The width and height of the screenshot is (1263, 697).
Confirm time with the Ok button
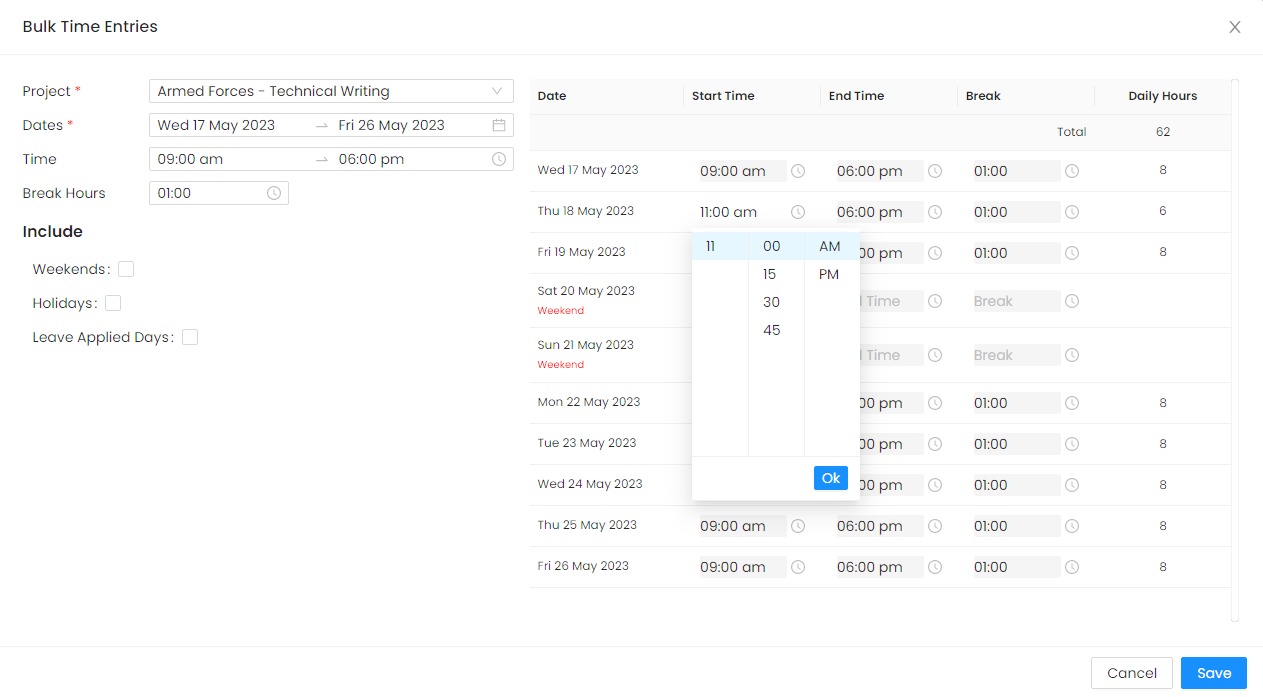(x=830, y=478)
